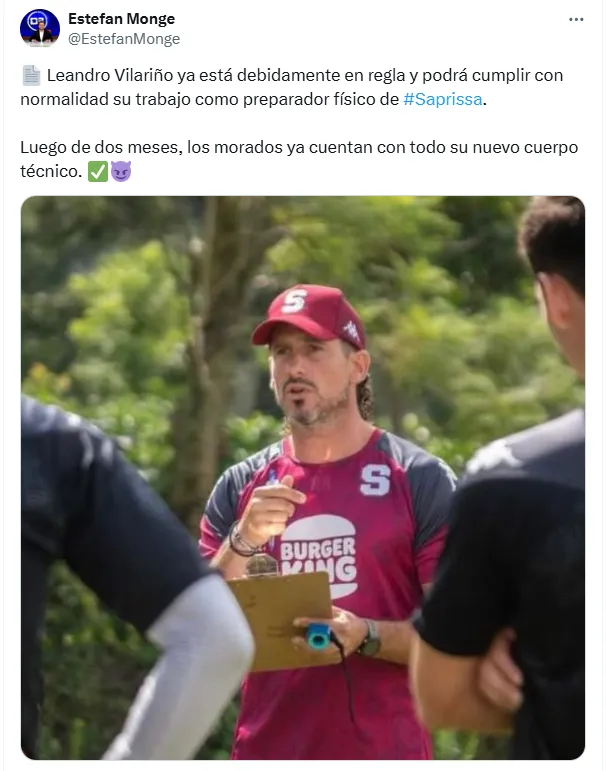Click the green check mark emoji

pos(97,172)
